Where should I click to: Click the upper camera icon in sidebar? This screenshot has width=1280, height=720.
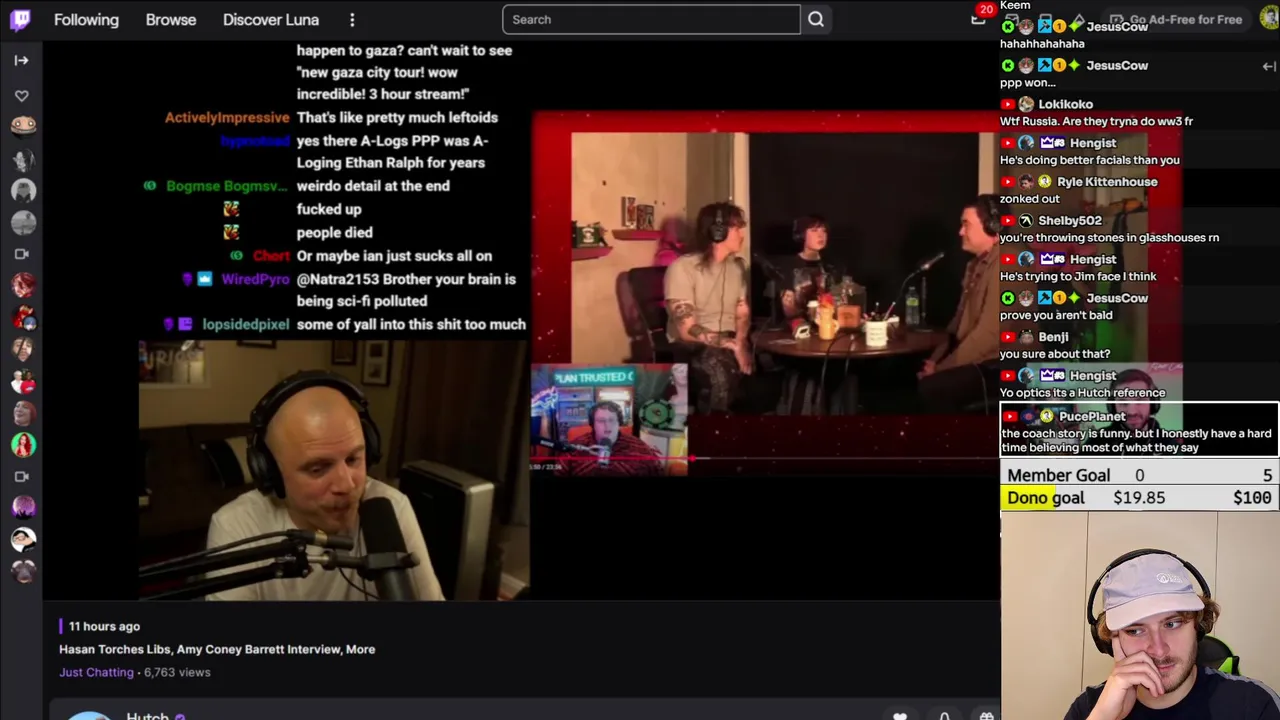[x=22, y=253]
